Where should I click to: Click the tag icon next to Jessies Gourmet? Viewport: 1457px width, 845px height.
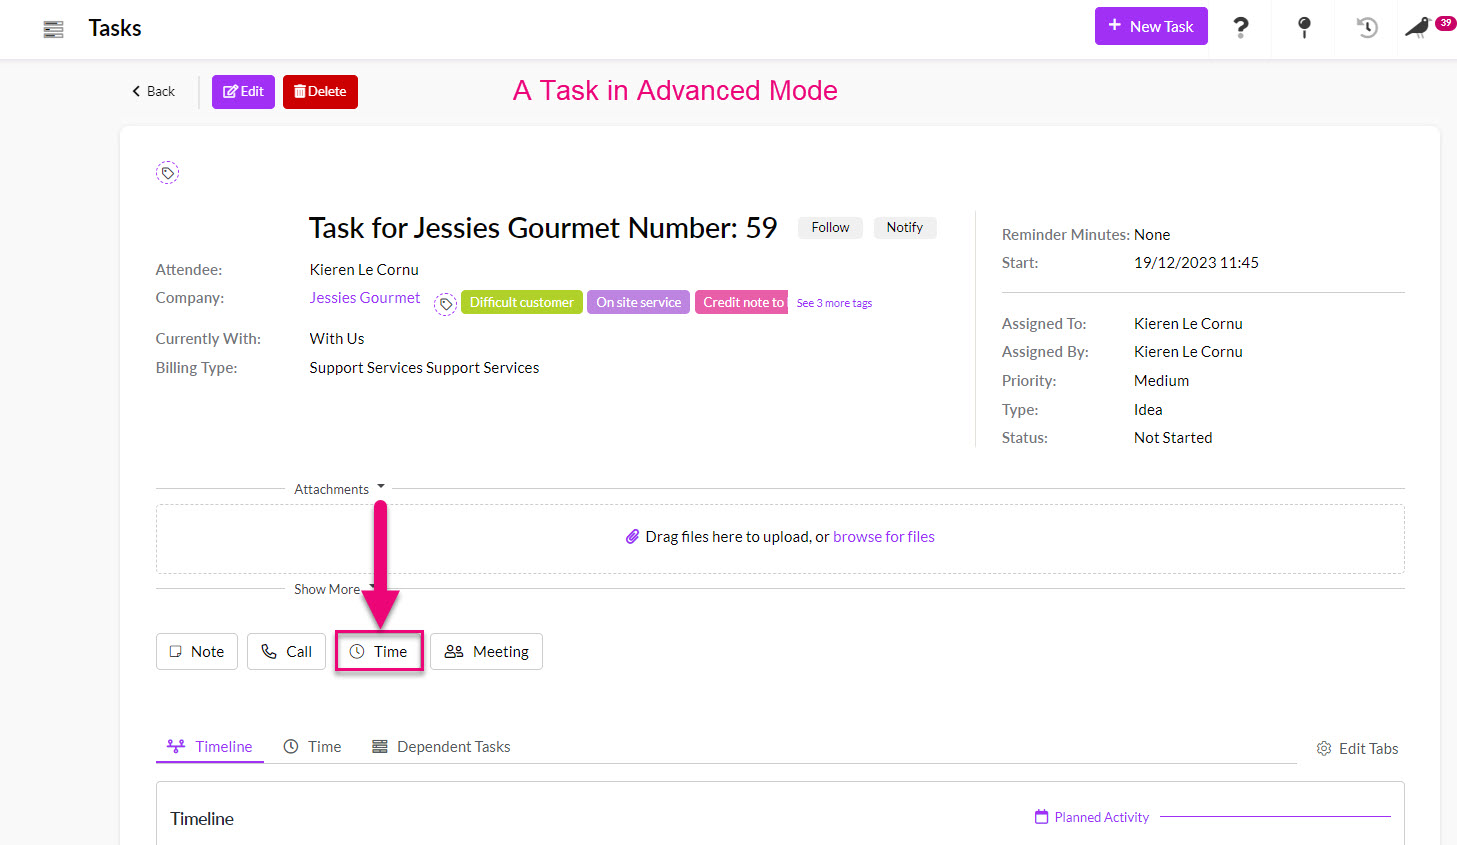pyautogui.click(x=446, y=304)
